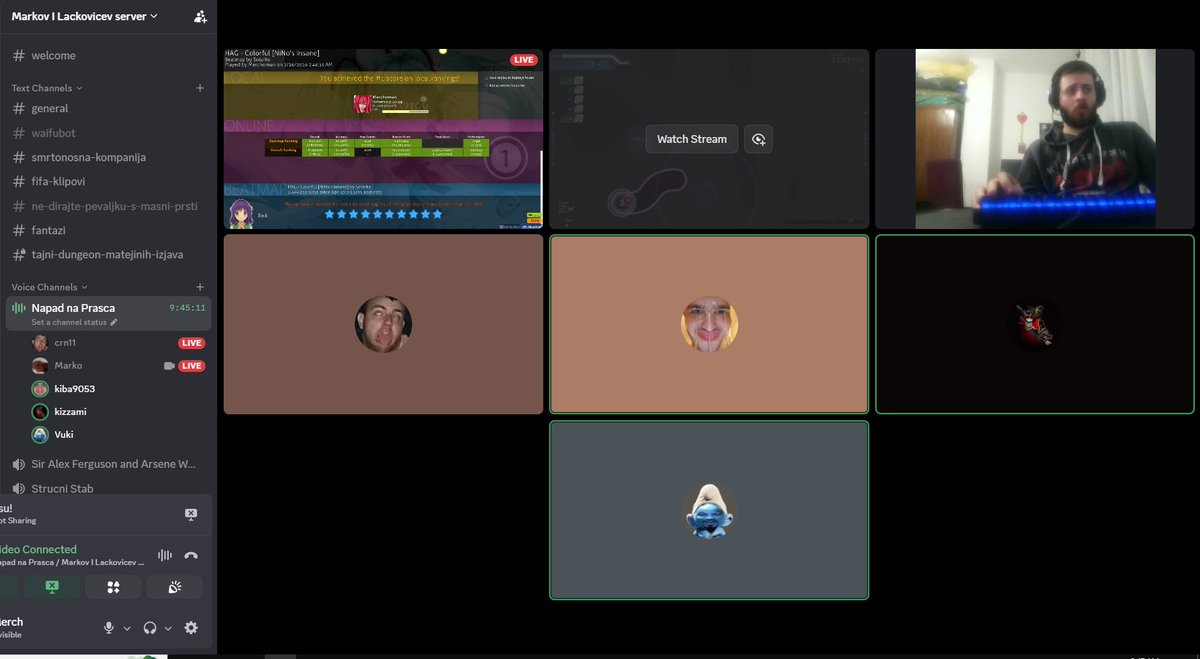Collapse the Text Channels category

(x=44, y=87)
